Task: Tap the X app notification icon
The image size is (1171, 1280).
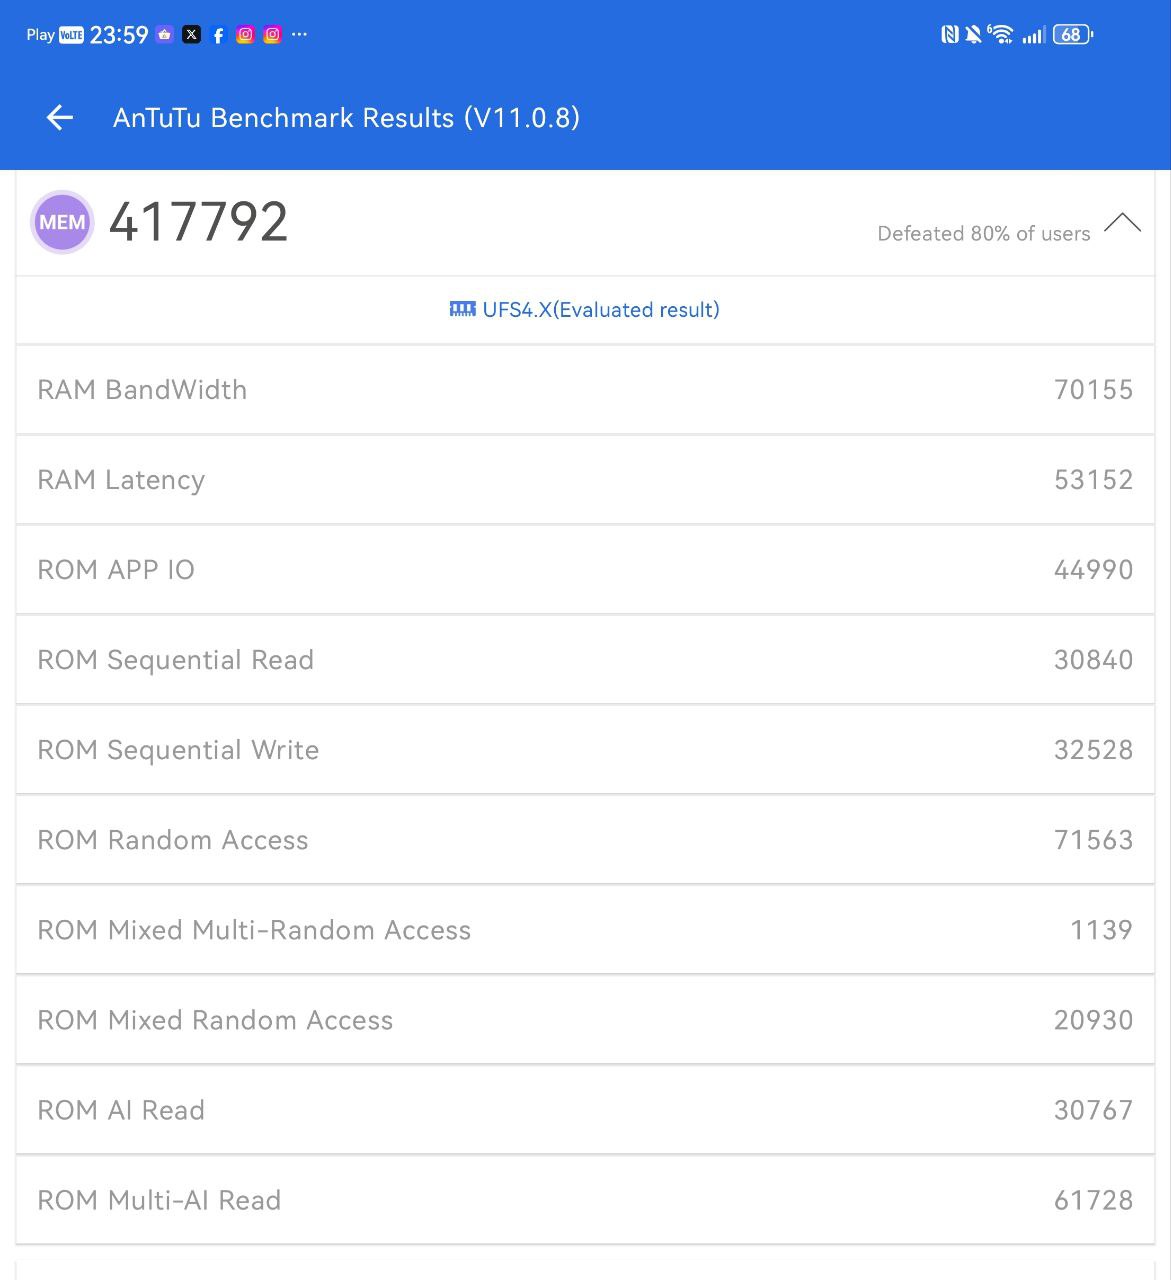Action: coord(192,35)
